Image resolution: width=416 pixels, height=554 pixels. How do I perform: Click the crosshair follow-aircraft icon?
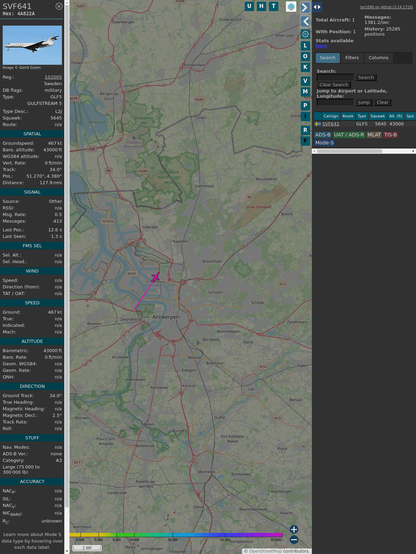(305, 34)
